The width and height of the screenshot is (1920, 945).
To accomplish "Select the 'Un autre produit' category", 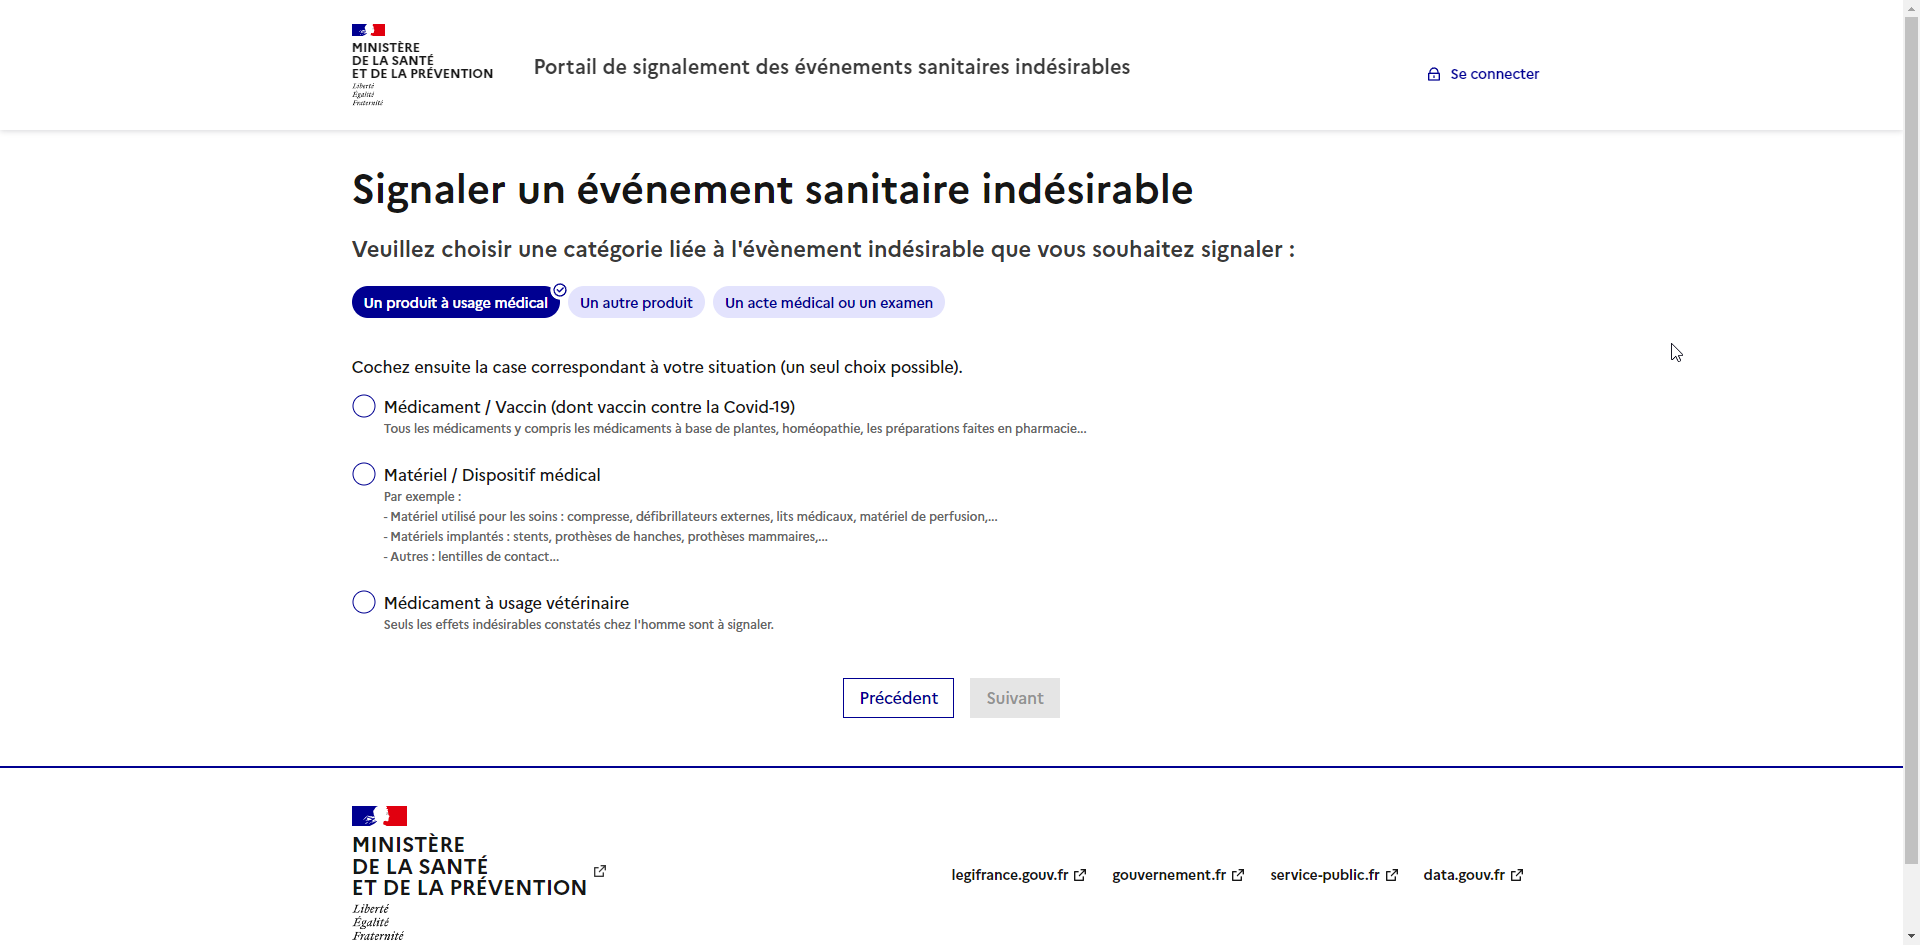I will pyautogui.click(x=636, y=303).
